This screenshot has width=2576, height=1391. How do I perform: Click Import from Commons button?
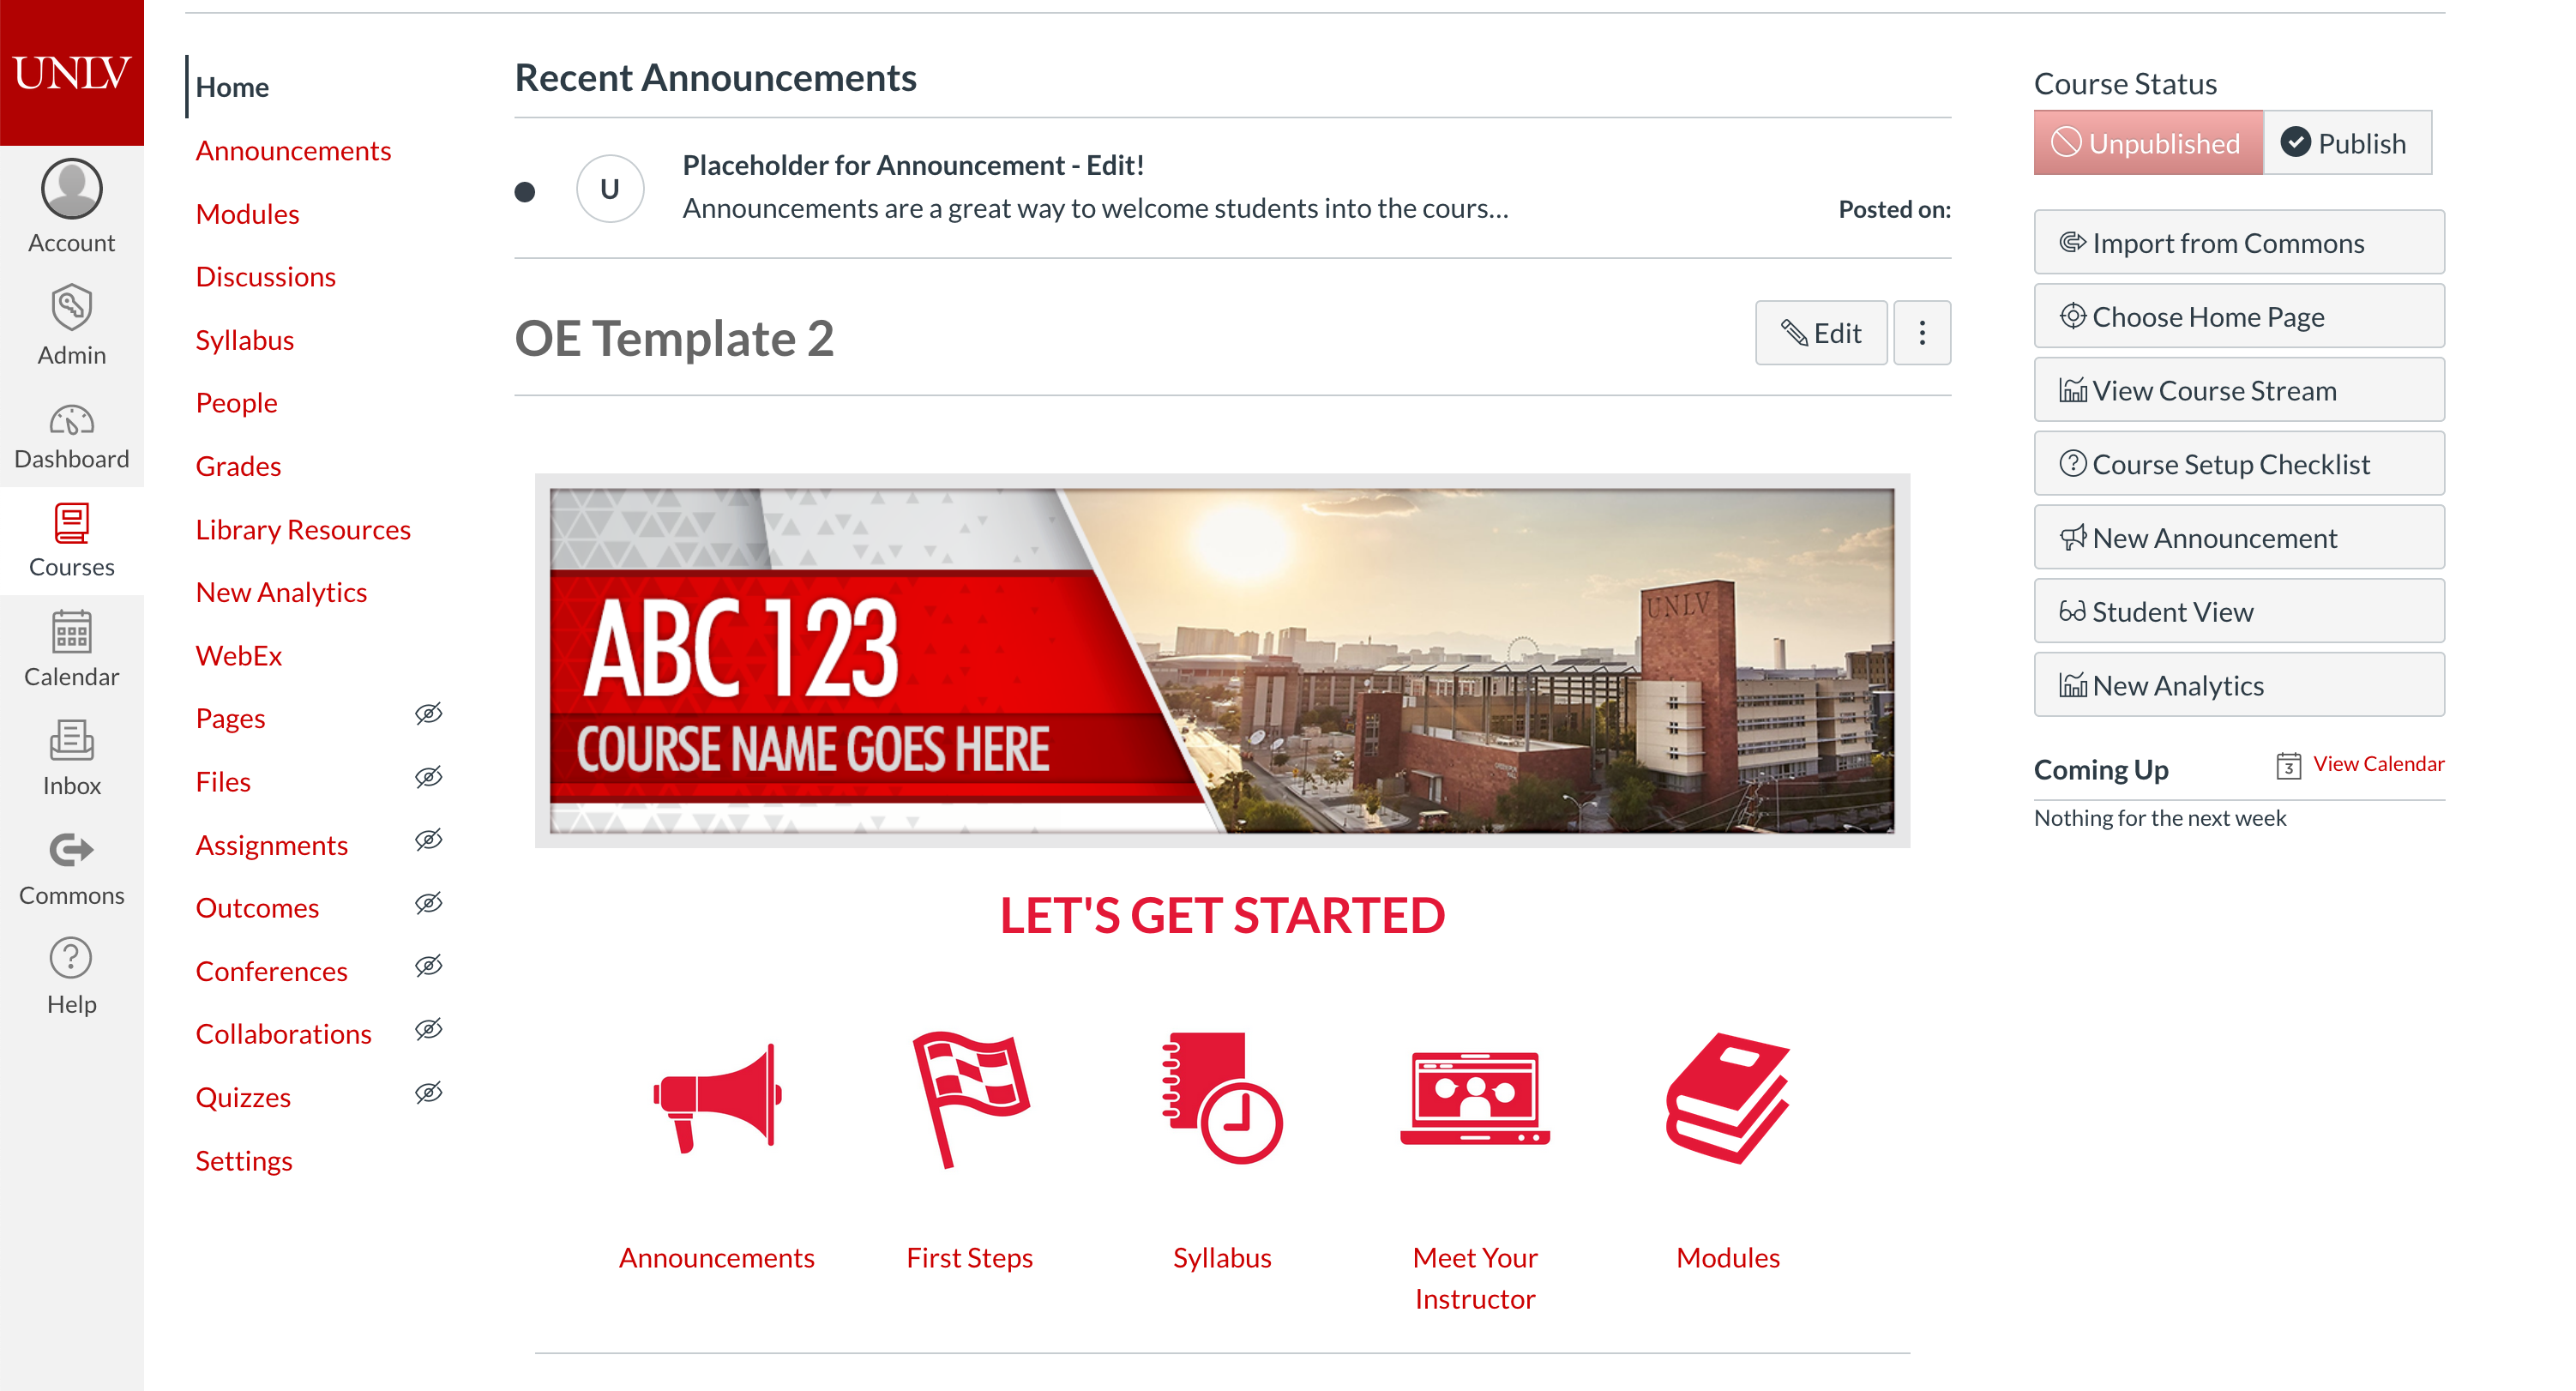click(x=2239, y=244)
